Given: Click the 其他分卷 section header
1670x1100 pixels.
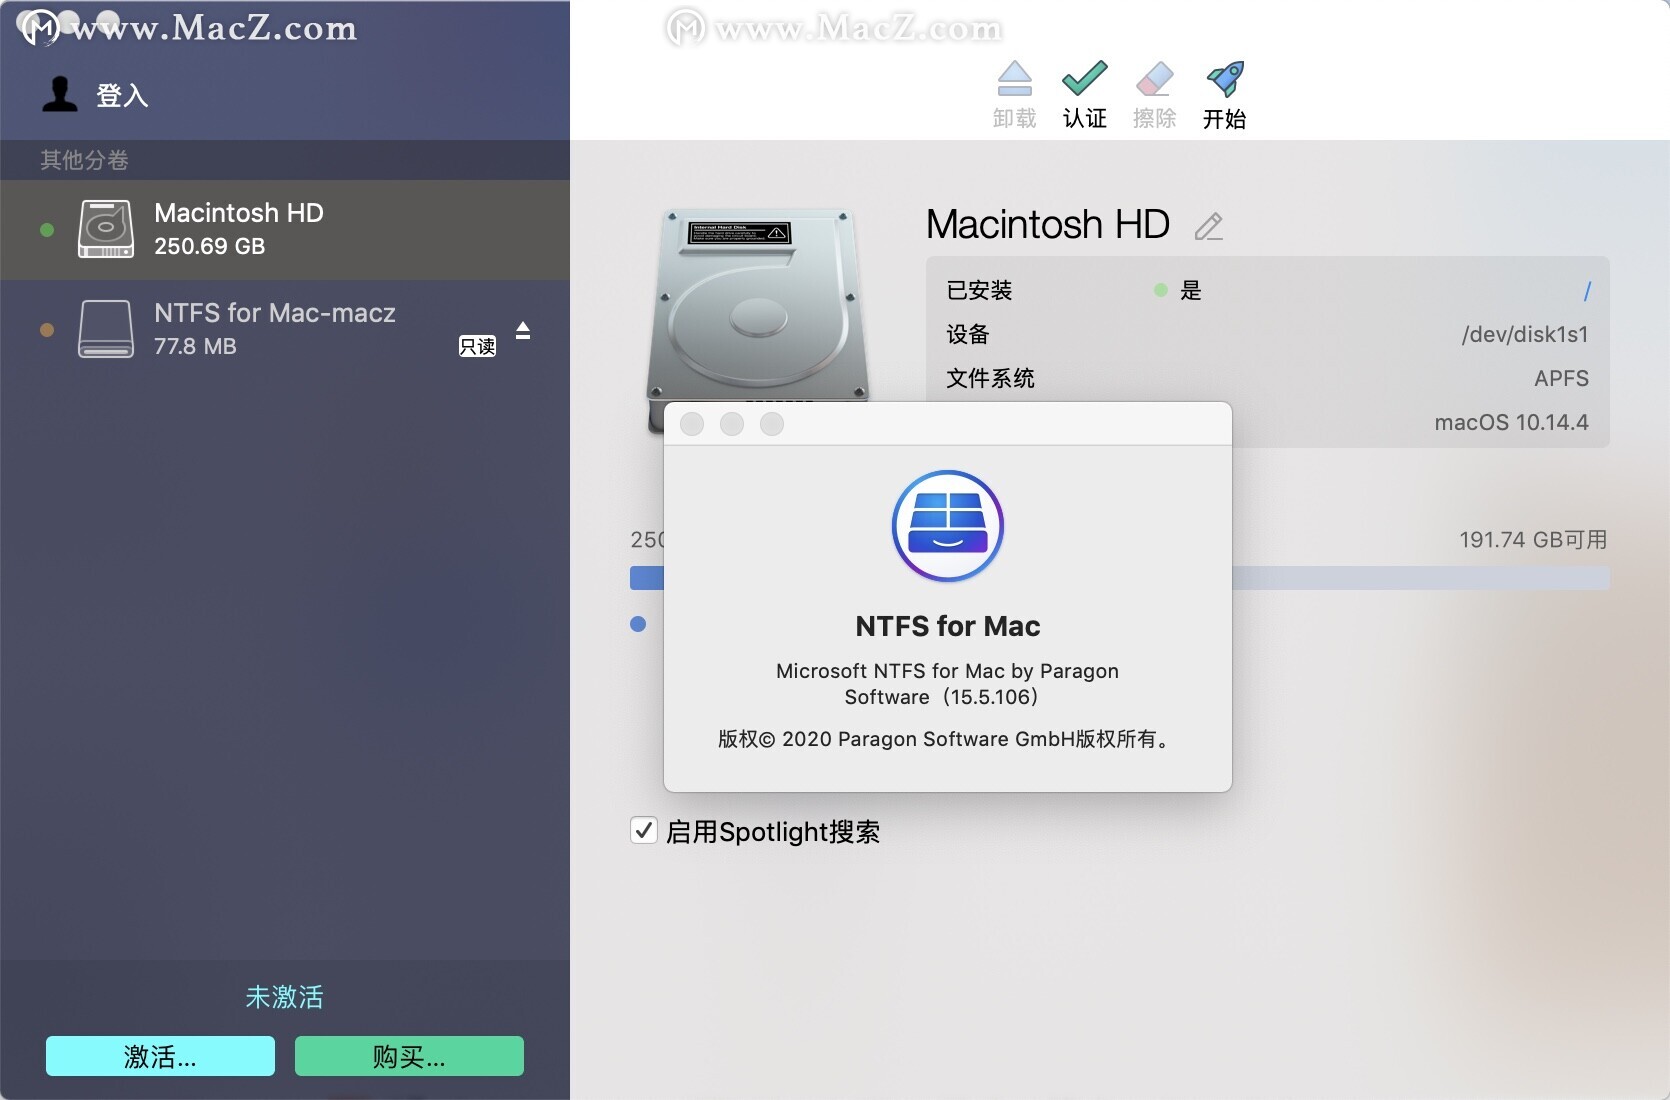Looking at the screenshot, I should 85,160.
